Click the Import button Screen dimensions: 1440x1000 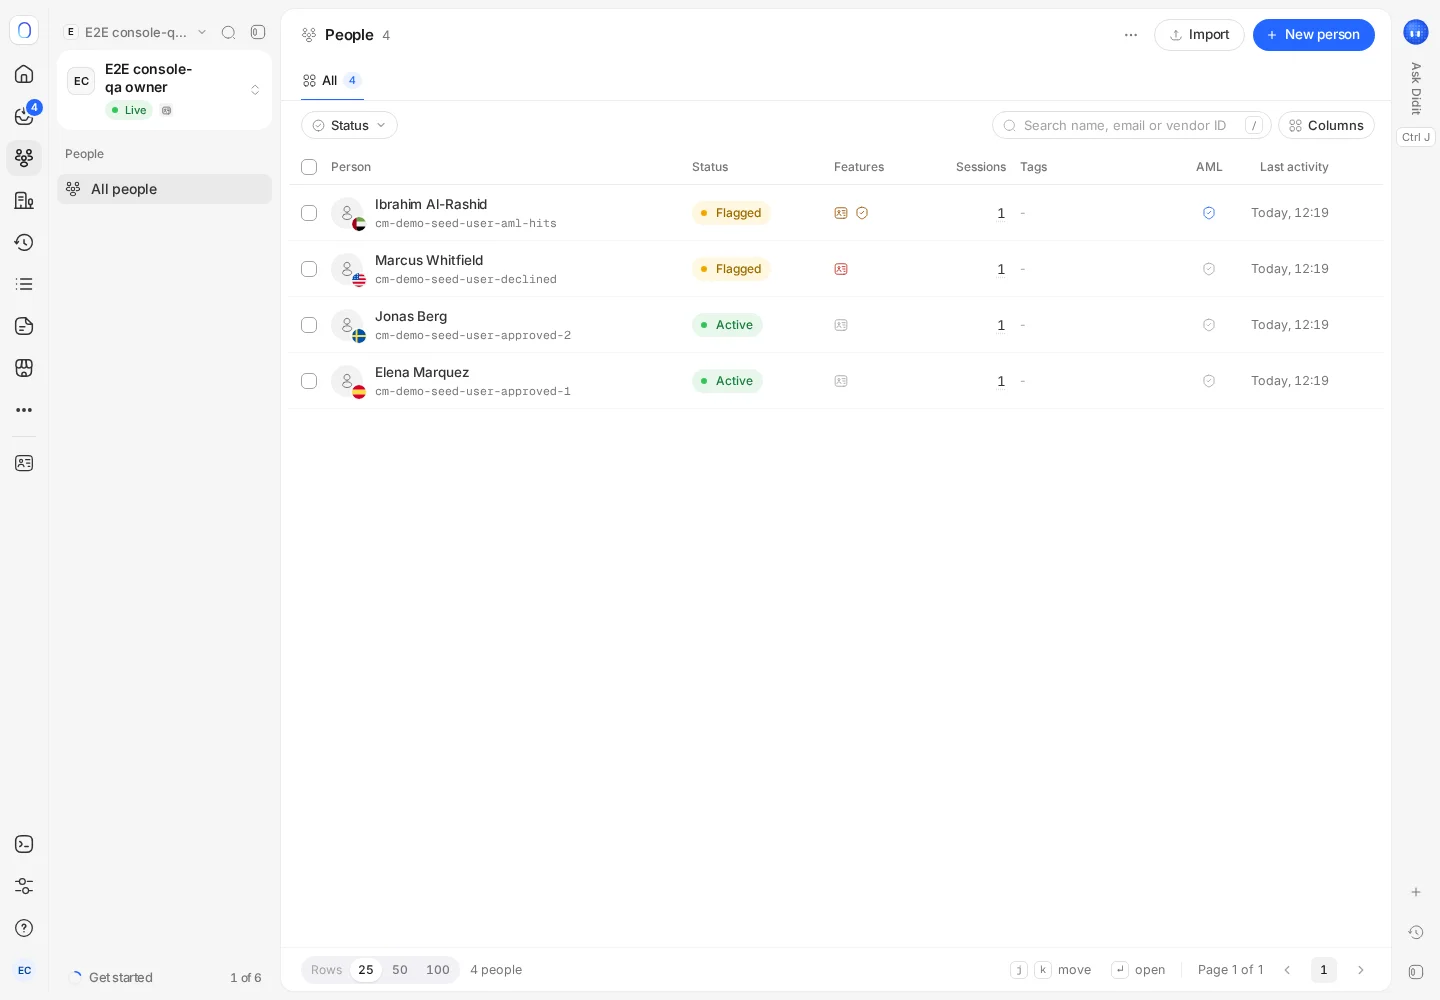(1199, 35)
